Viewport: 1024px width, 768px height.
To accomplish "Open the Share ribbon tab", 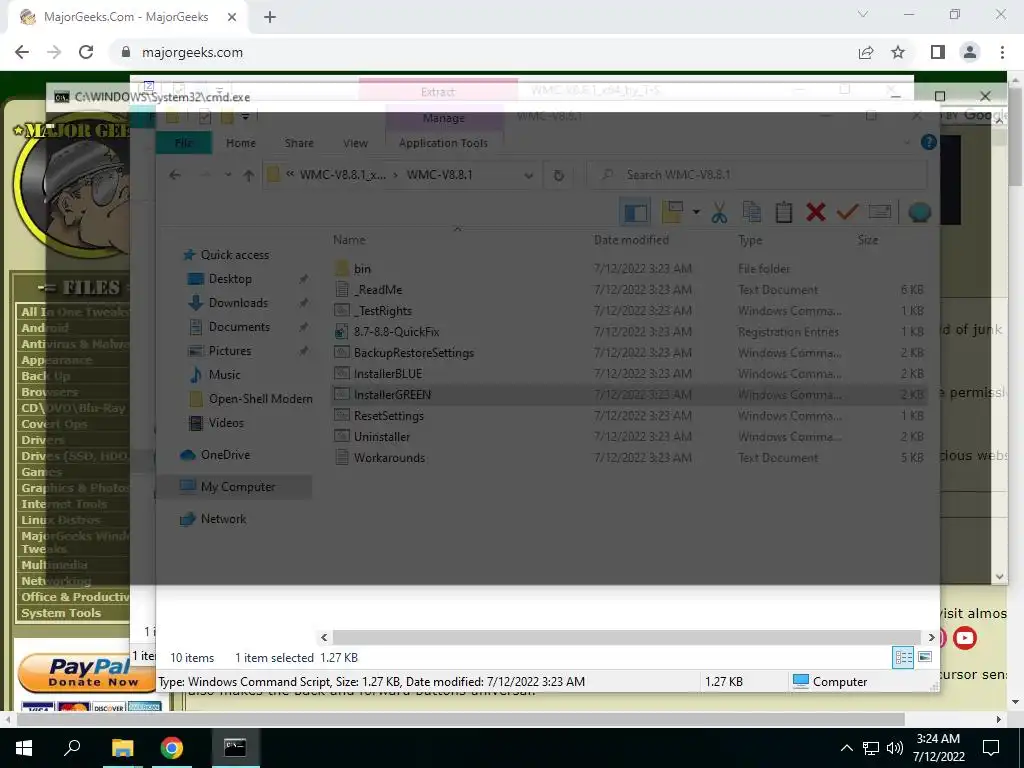I will [x=299, y=143].
